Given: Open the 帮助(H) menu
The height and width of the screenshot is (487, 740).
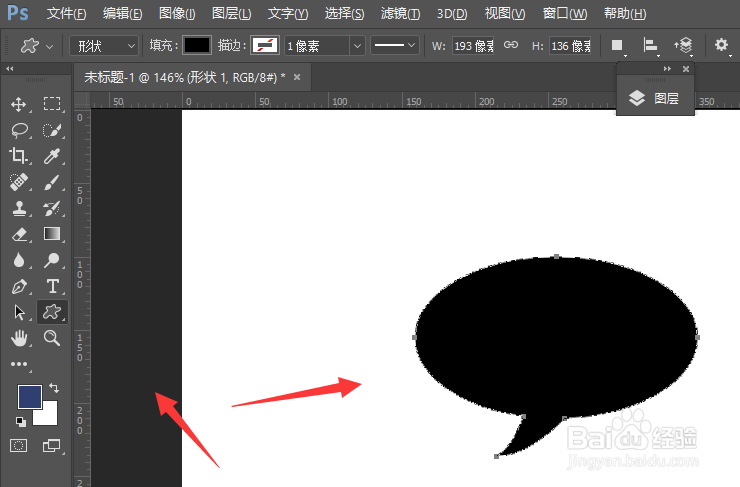Looking at the screenshot, I should click(x=625, y=14).
